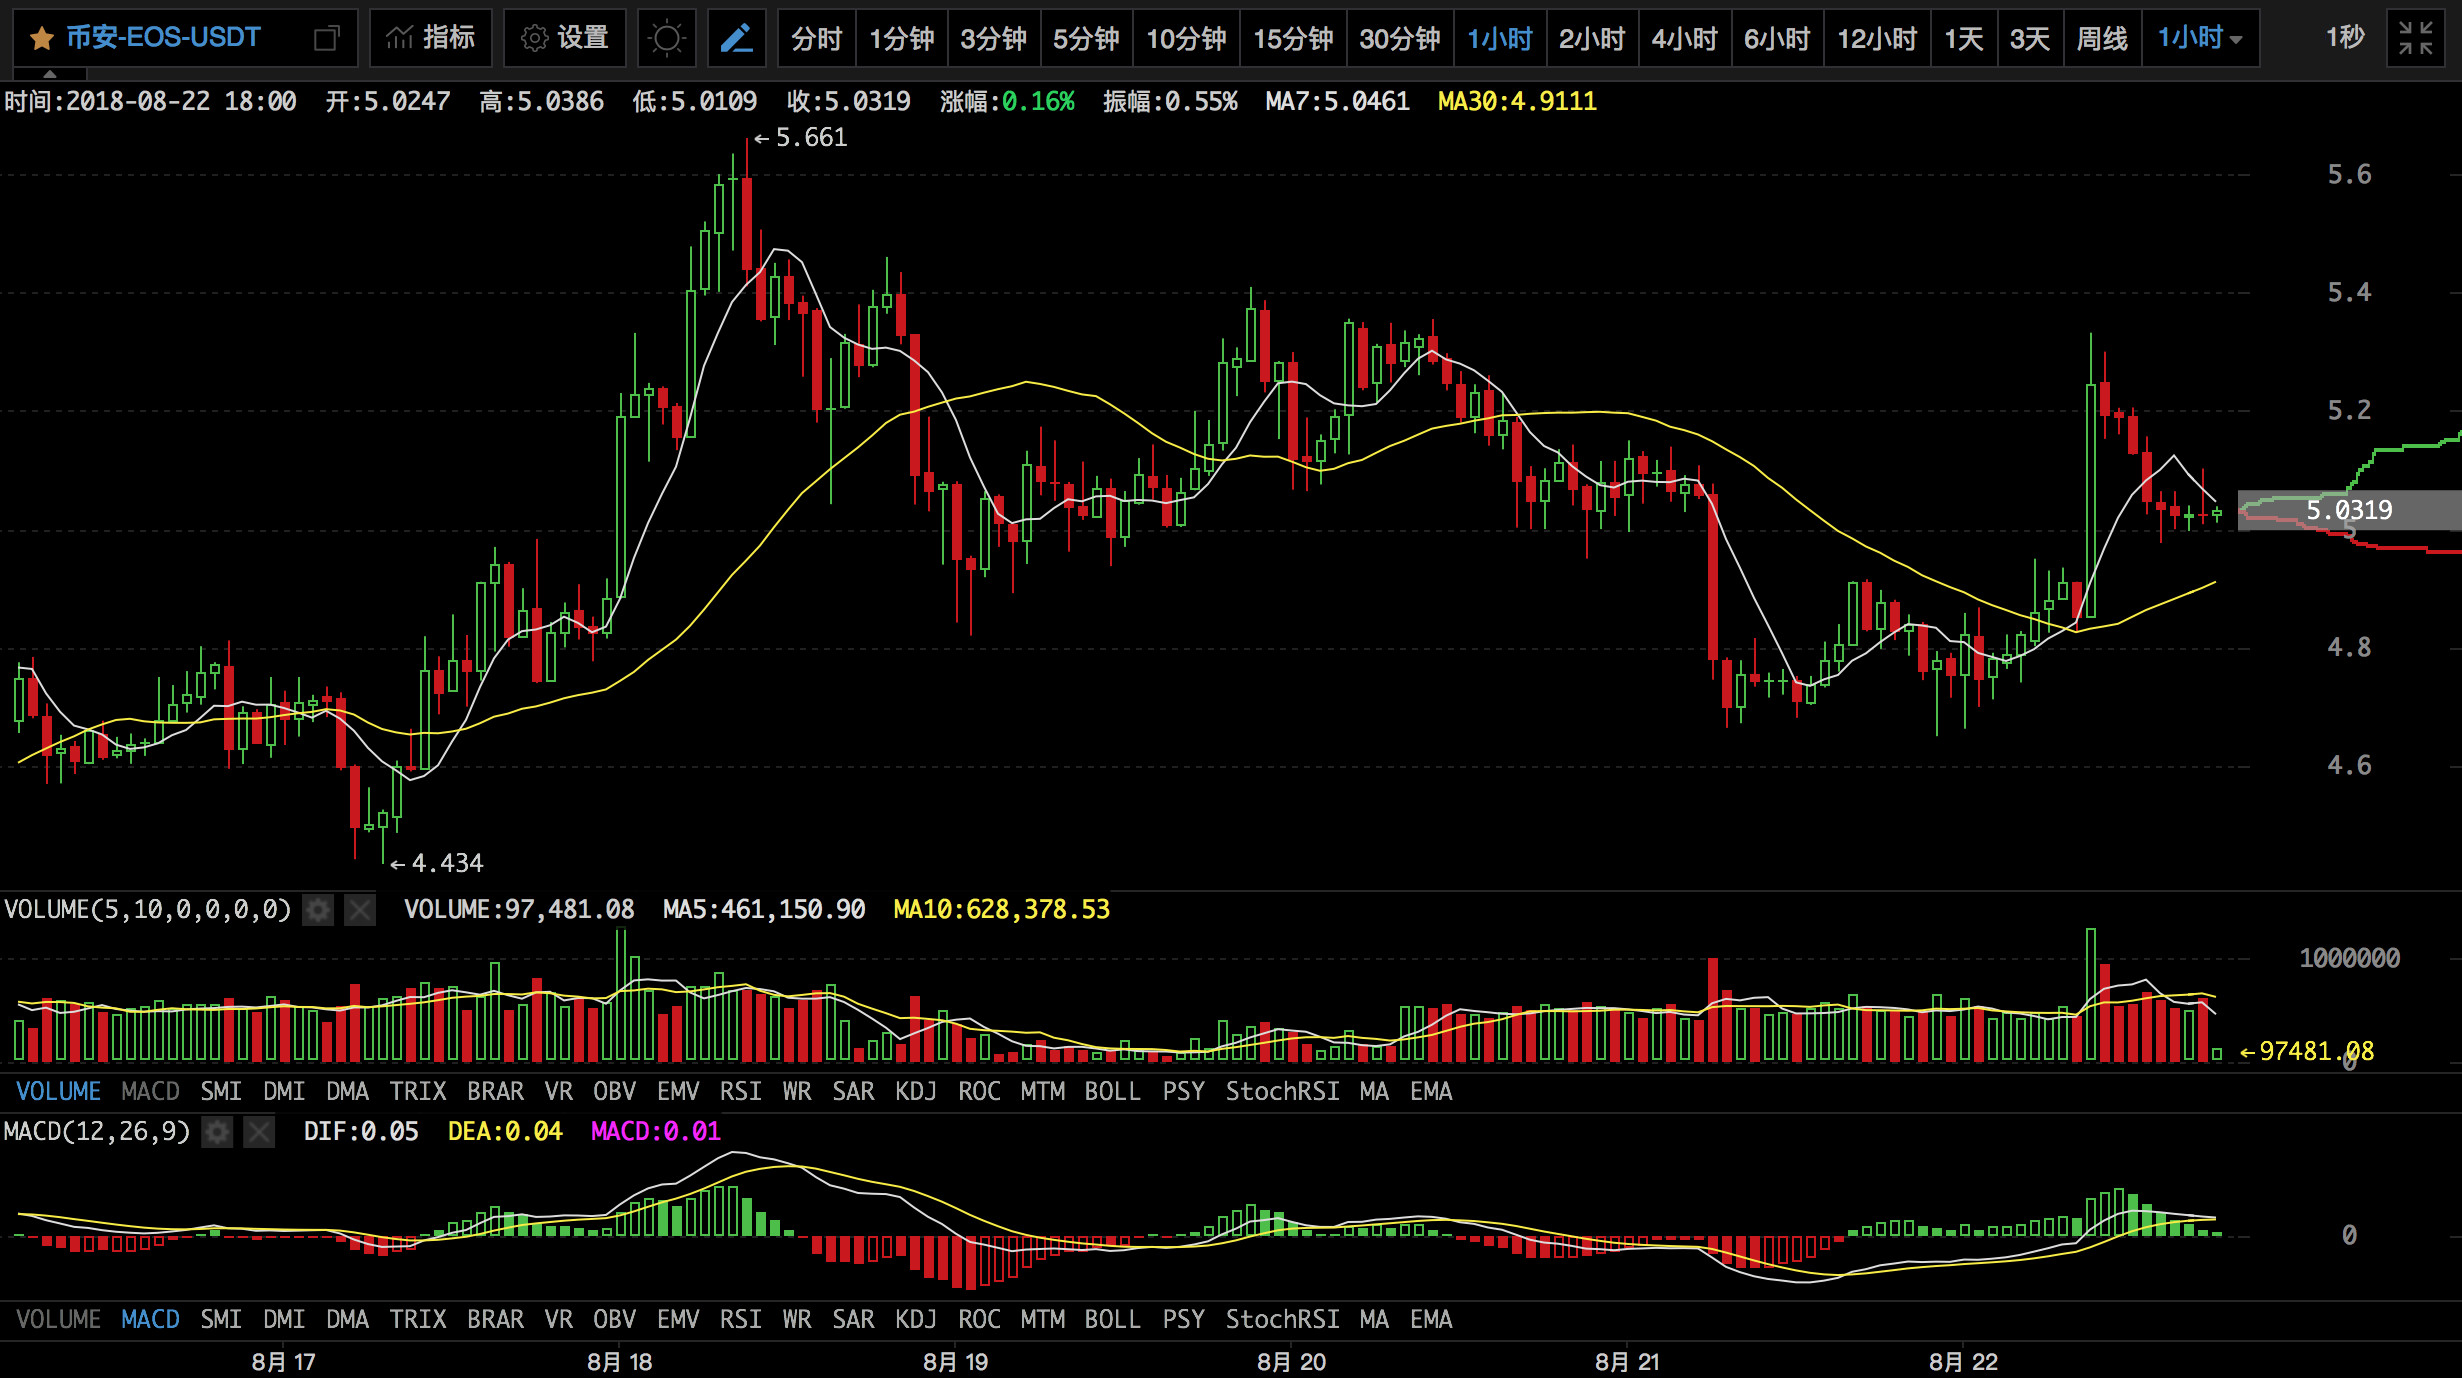2462x1378 pixels.
Task: Select the 4小时 interval
Action: coord(1685,39)
